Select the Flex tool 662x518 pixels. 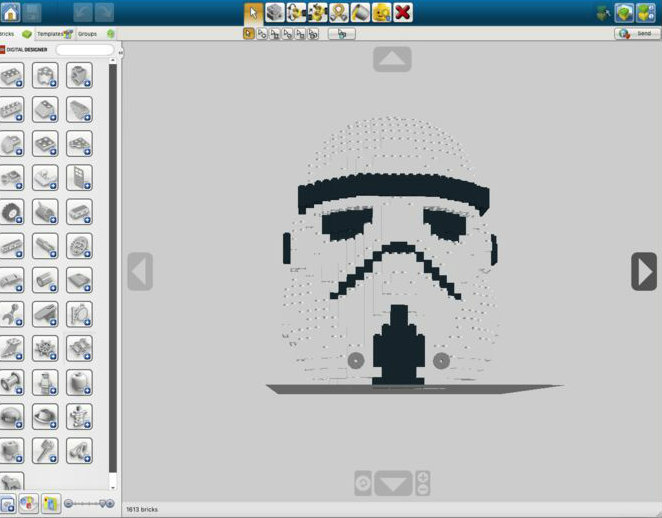(x=339, y=13)
